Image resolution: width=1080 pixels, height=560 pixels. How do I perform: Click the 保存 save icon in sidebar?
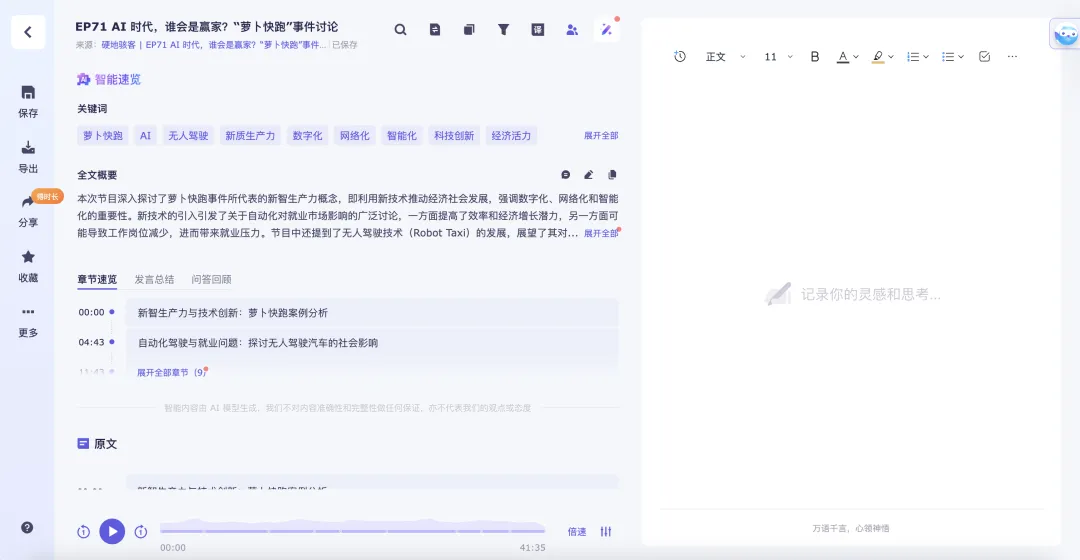coord(28,92)
